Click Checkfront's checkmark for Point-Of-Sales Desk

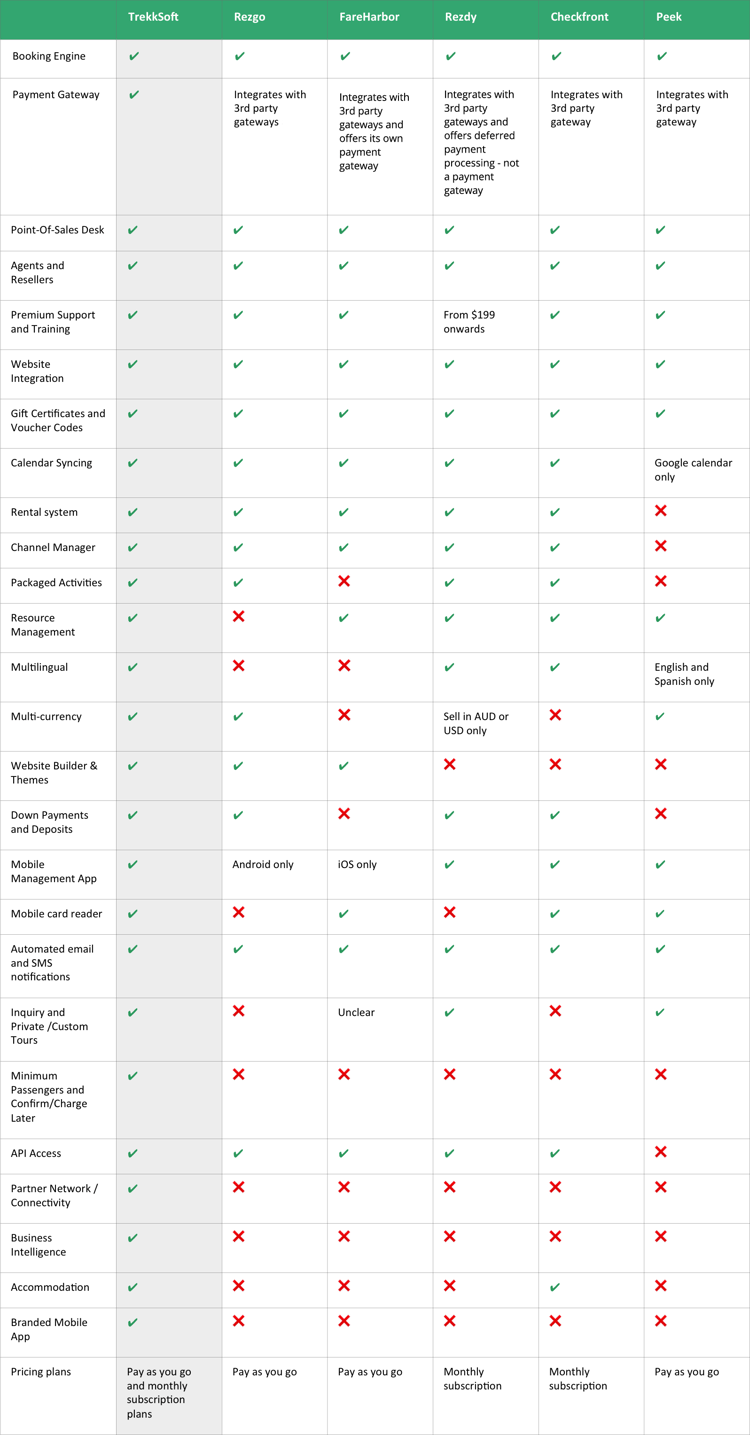(x=555, y=231)
